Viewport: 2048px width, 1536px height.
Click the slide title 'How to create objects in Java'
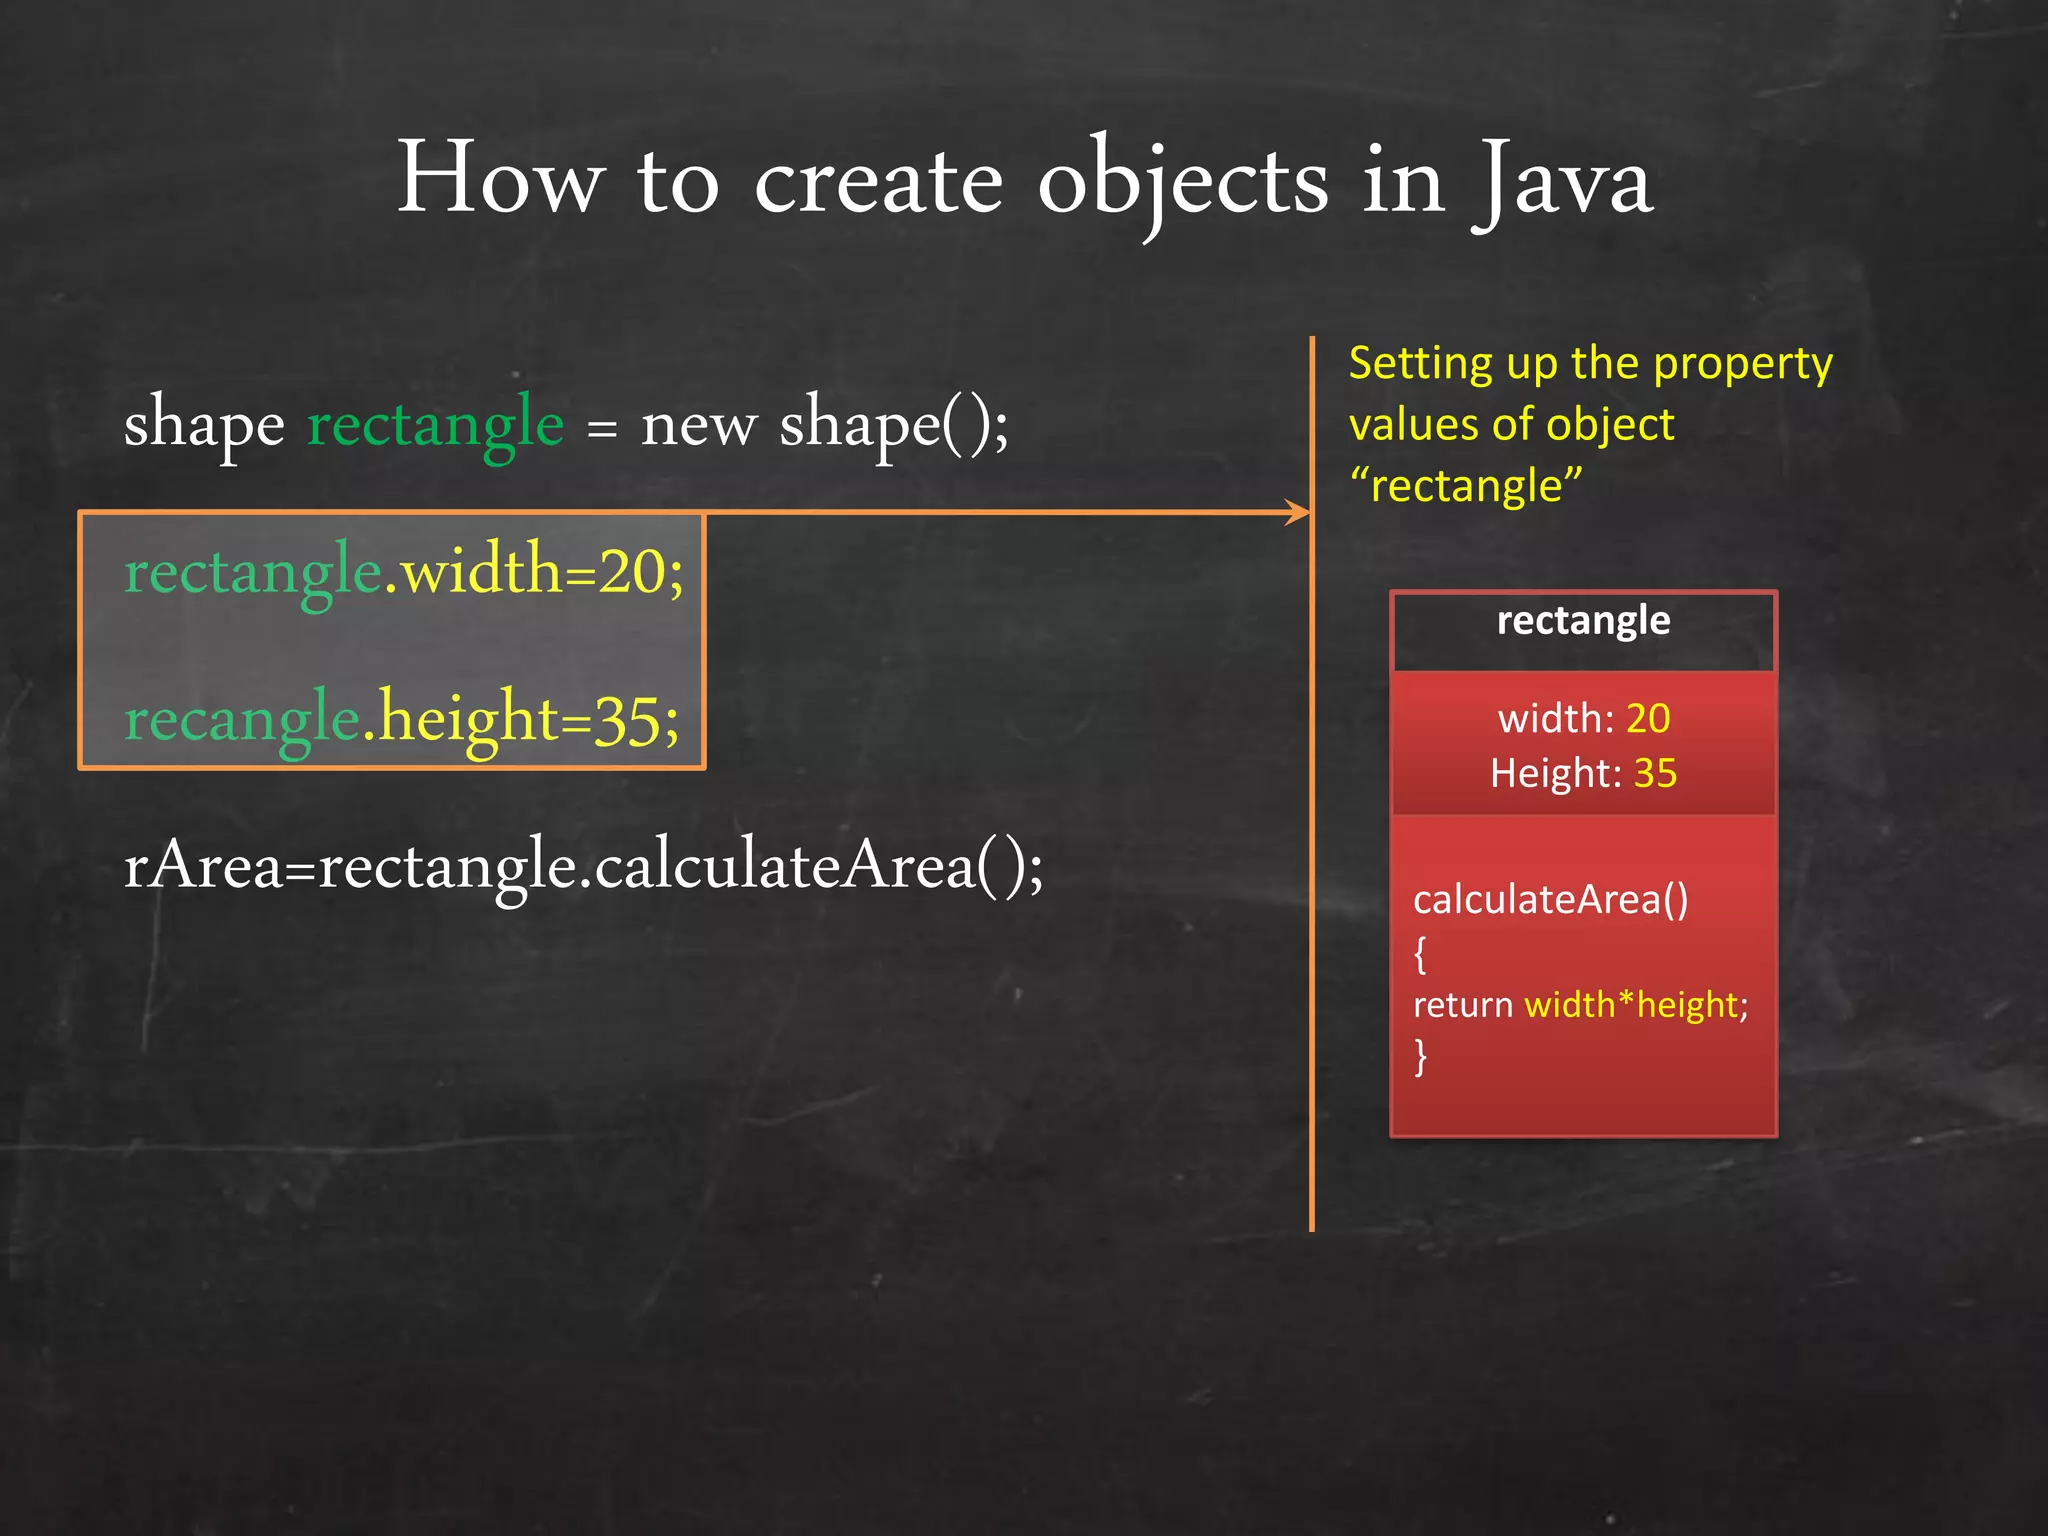[x=1024, y=180]
